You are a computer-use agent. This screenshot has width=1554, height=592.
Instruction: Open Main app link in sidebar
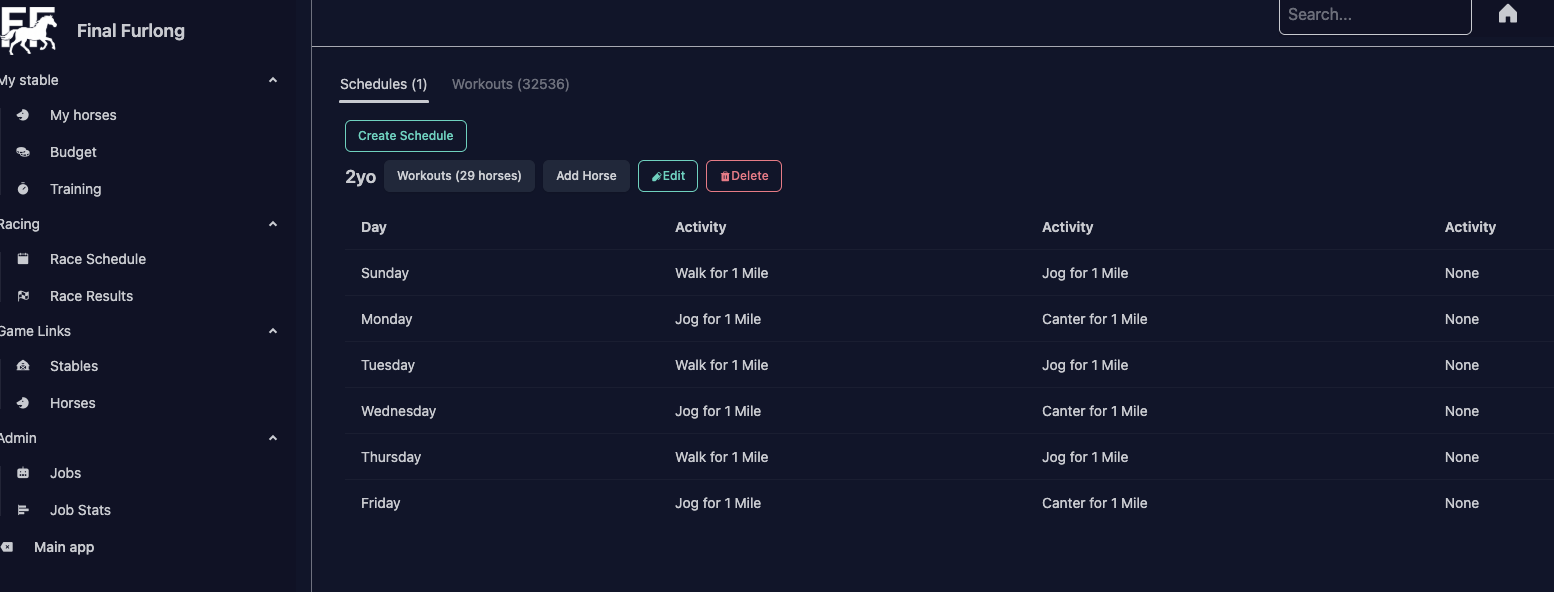(64, 547)
